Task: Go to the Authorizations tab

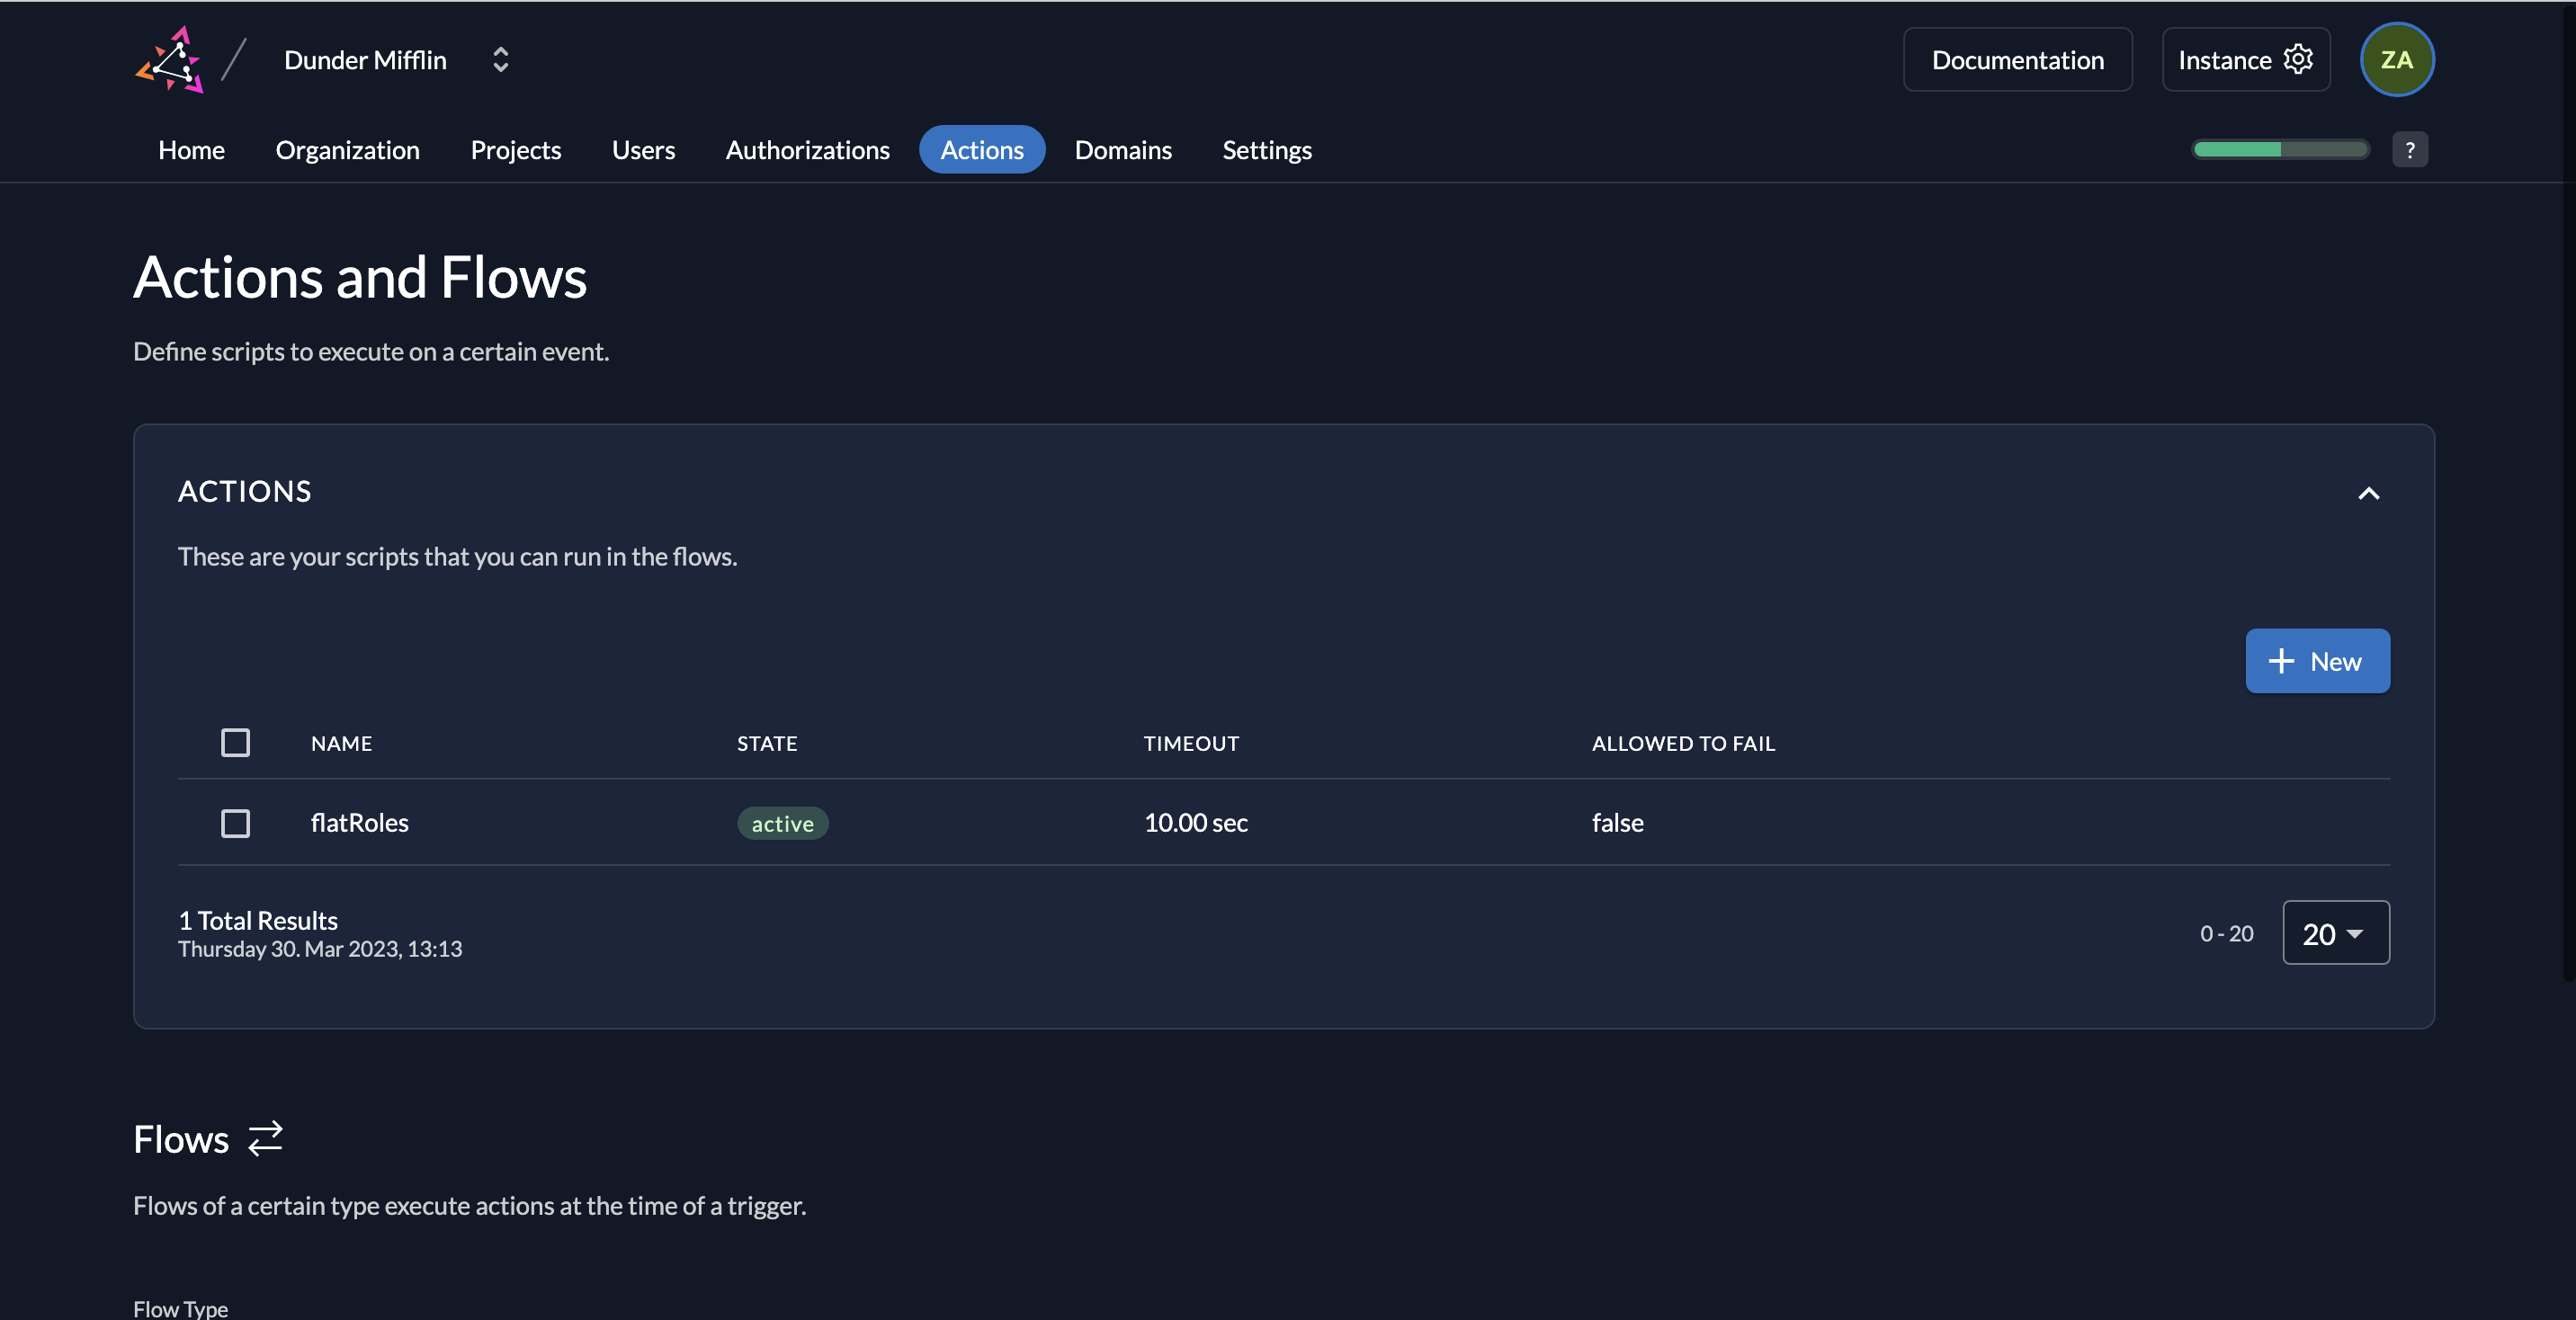Action: (807, 150)
